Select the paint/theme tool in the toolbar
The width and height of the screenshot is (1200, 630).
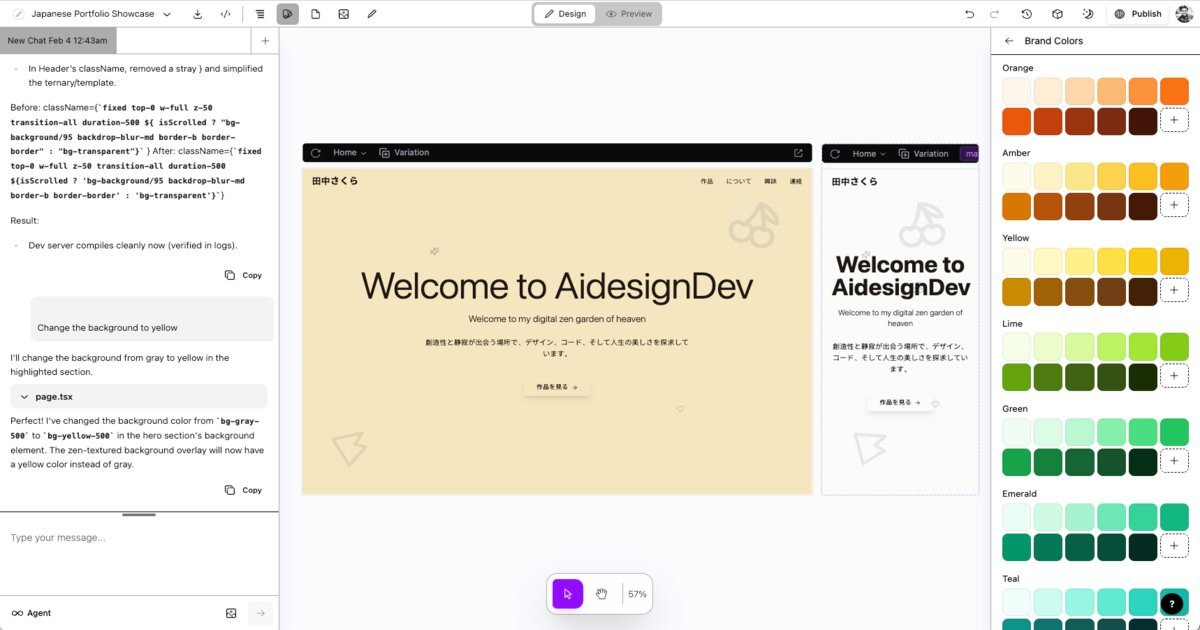[x=287, y=13]
